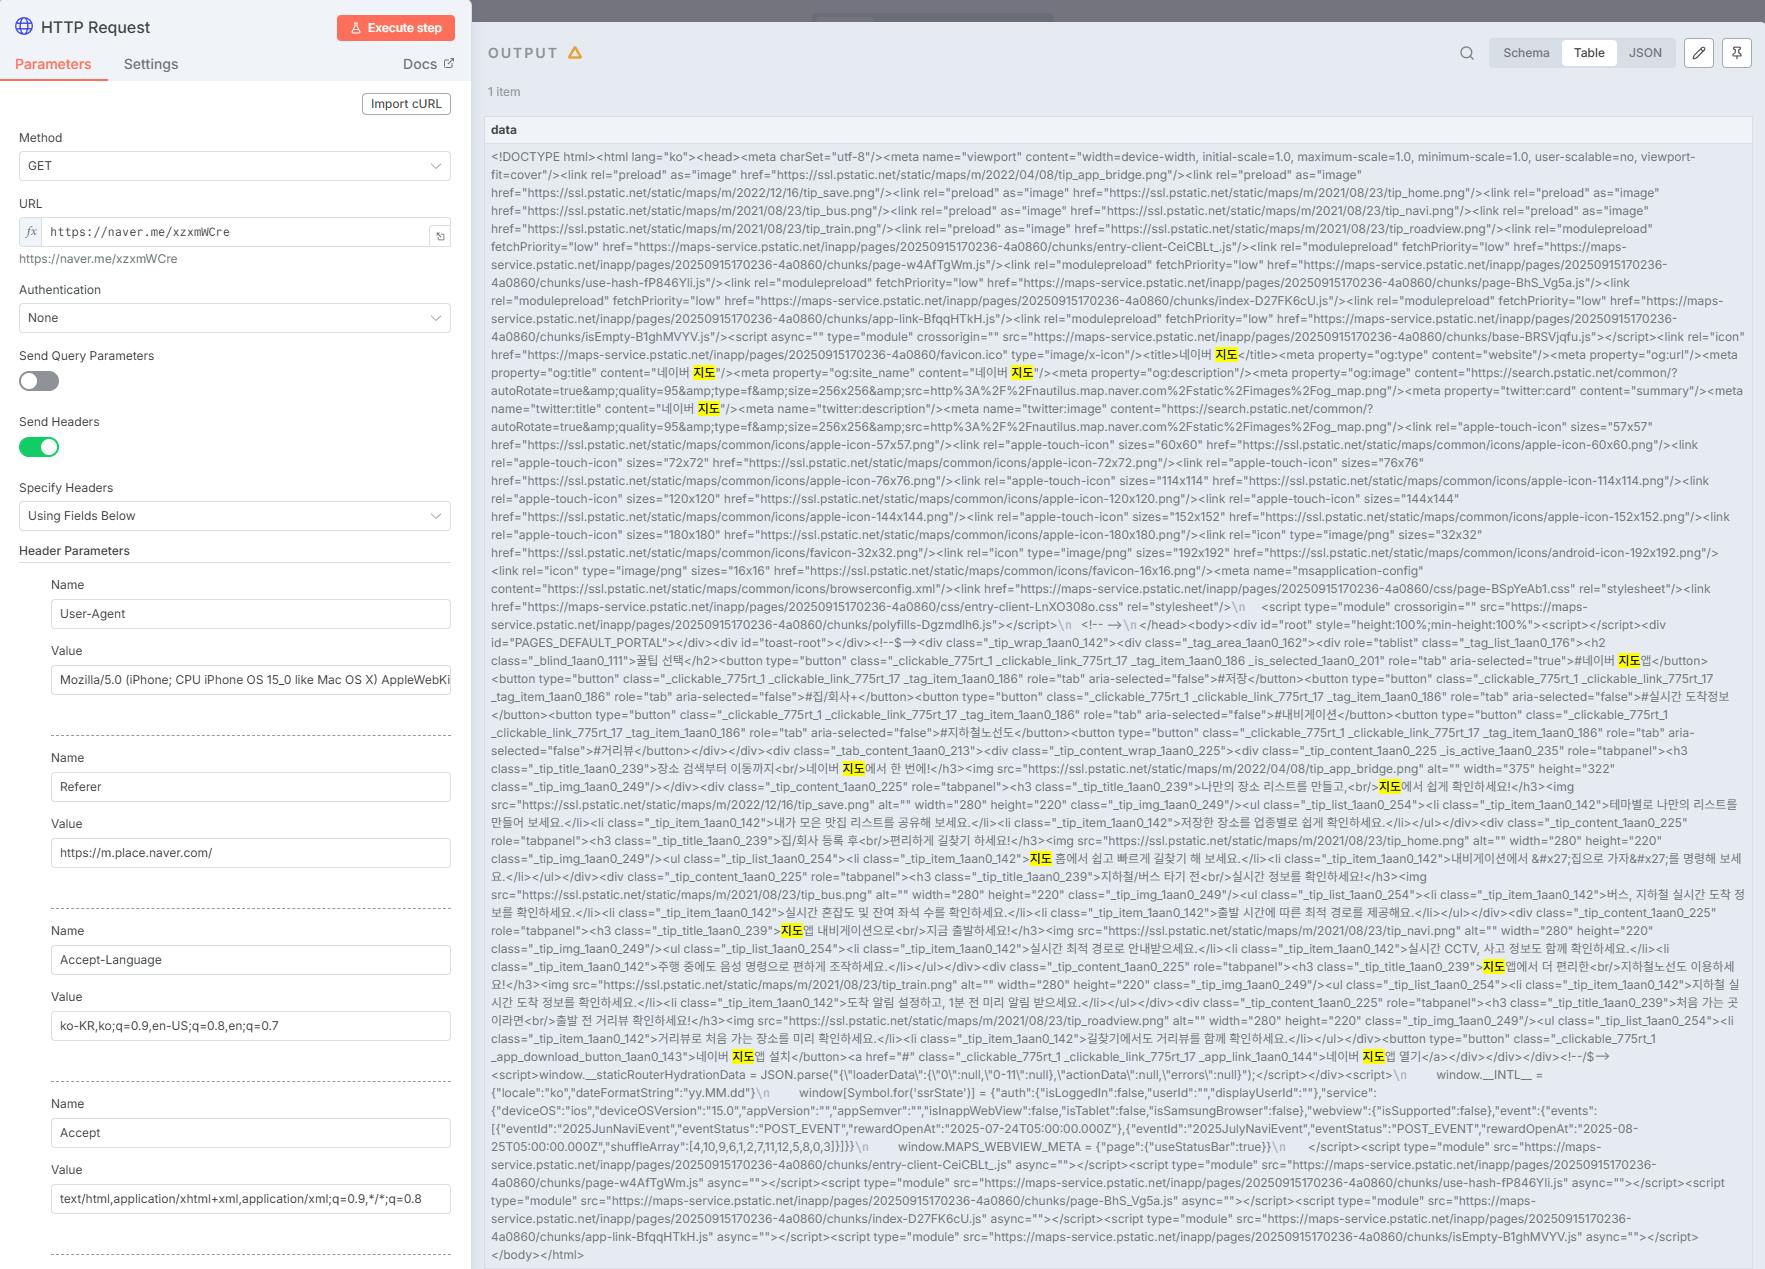1765x1269 pixels.
Task: Switch output view to Schema
Action: tap(1526, 53)
